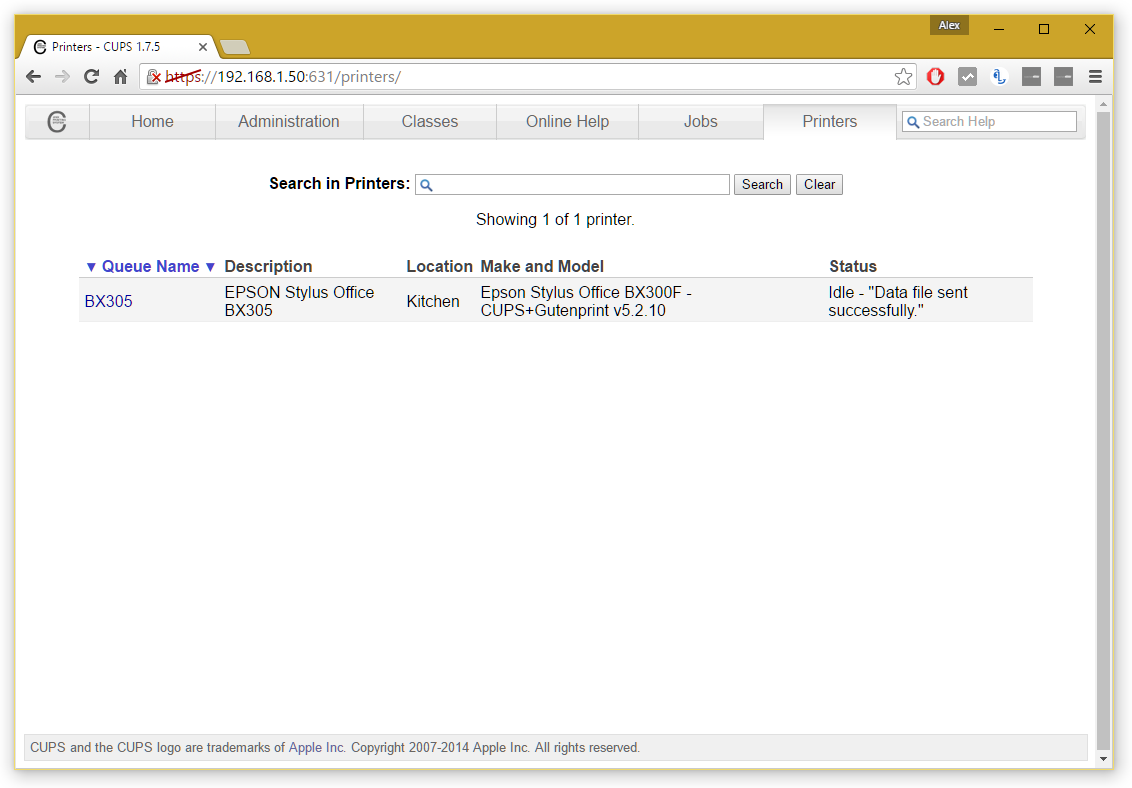Minimize the browser window
Screen dimensions: 1132x788
coord(999,29)
